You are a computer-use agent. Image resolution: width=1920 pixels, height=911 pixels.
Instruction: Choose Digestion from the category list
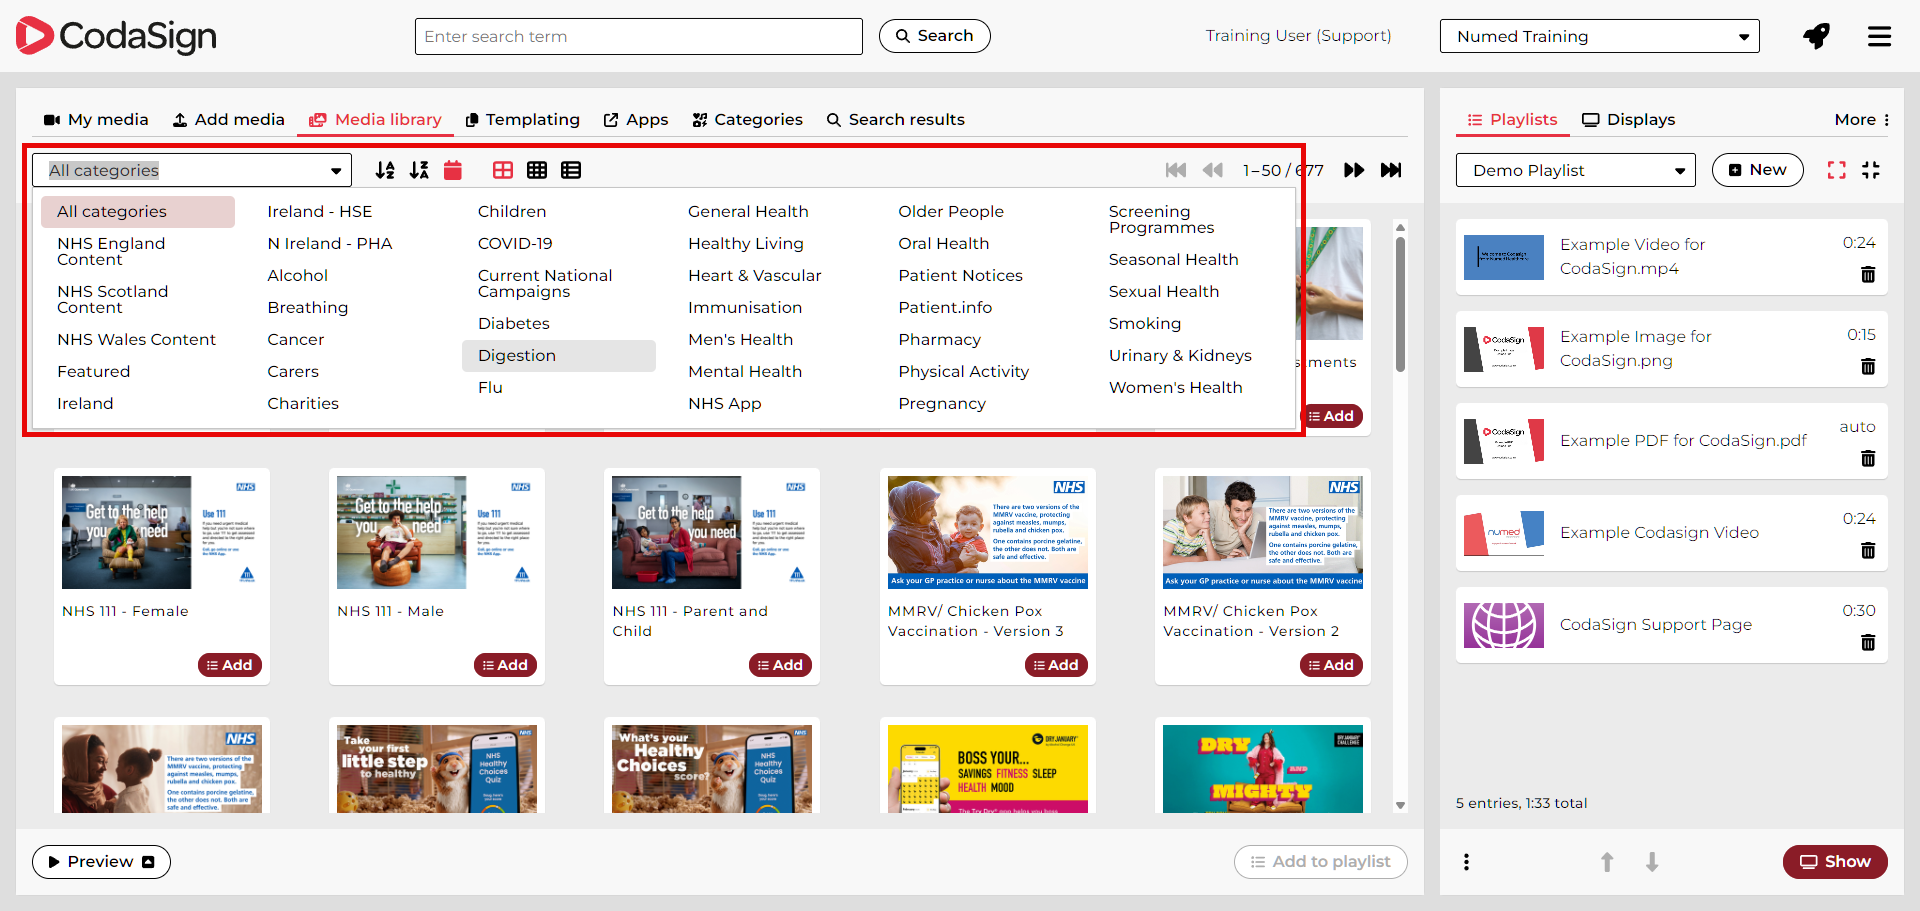point(517,356)
